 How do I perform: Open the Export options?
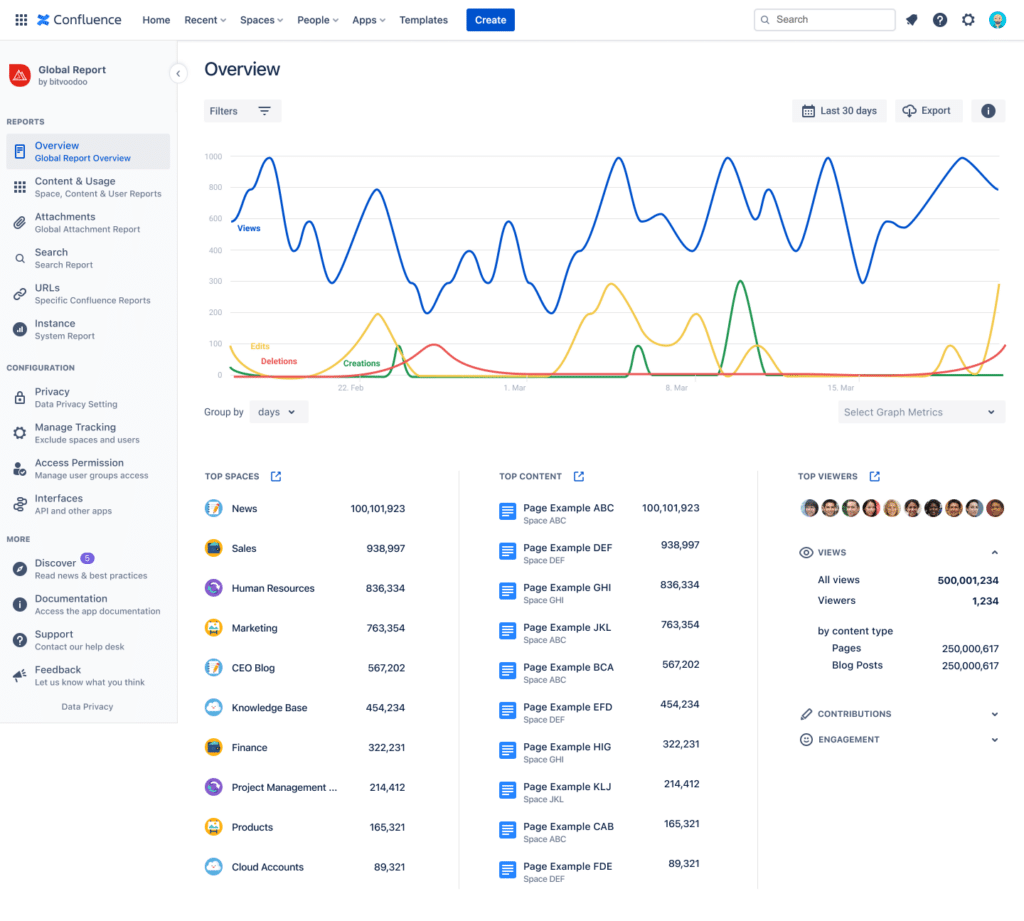click(927, 110)
